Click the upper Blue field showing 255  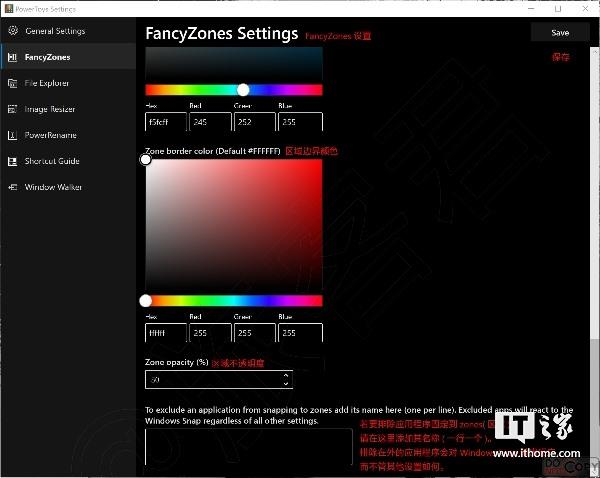300,122
